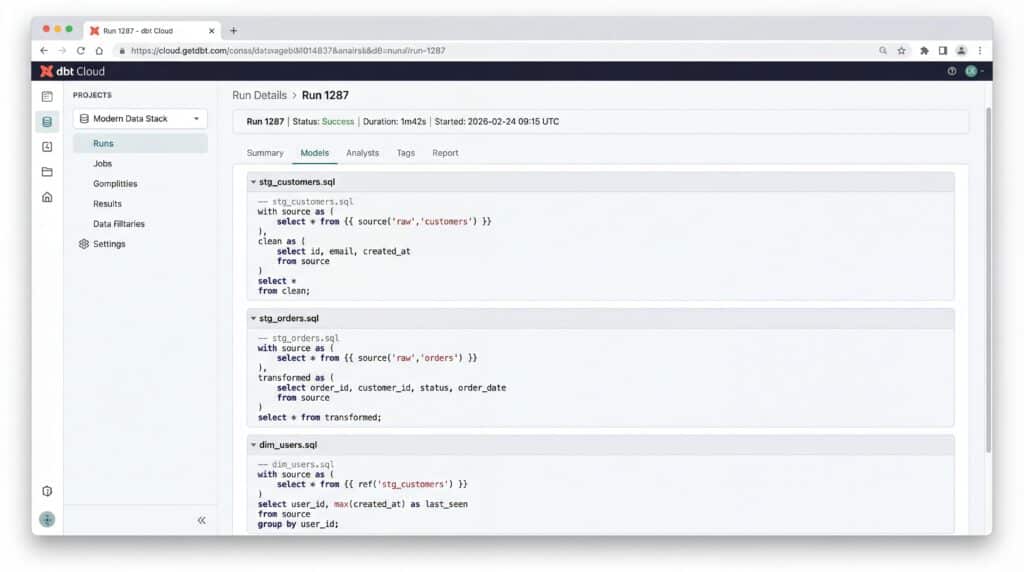
Task: Collapse the stg_orders.sql section
Action: 253,319
